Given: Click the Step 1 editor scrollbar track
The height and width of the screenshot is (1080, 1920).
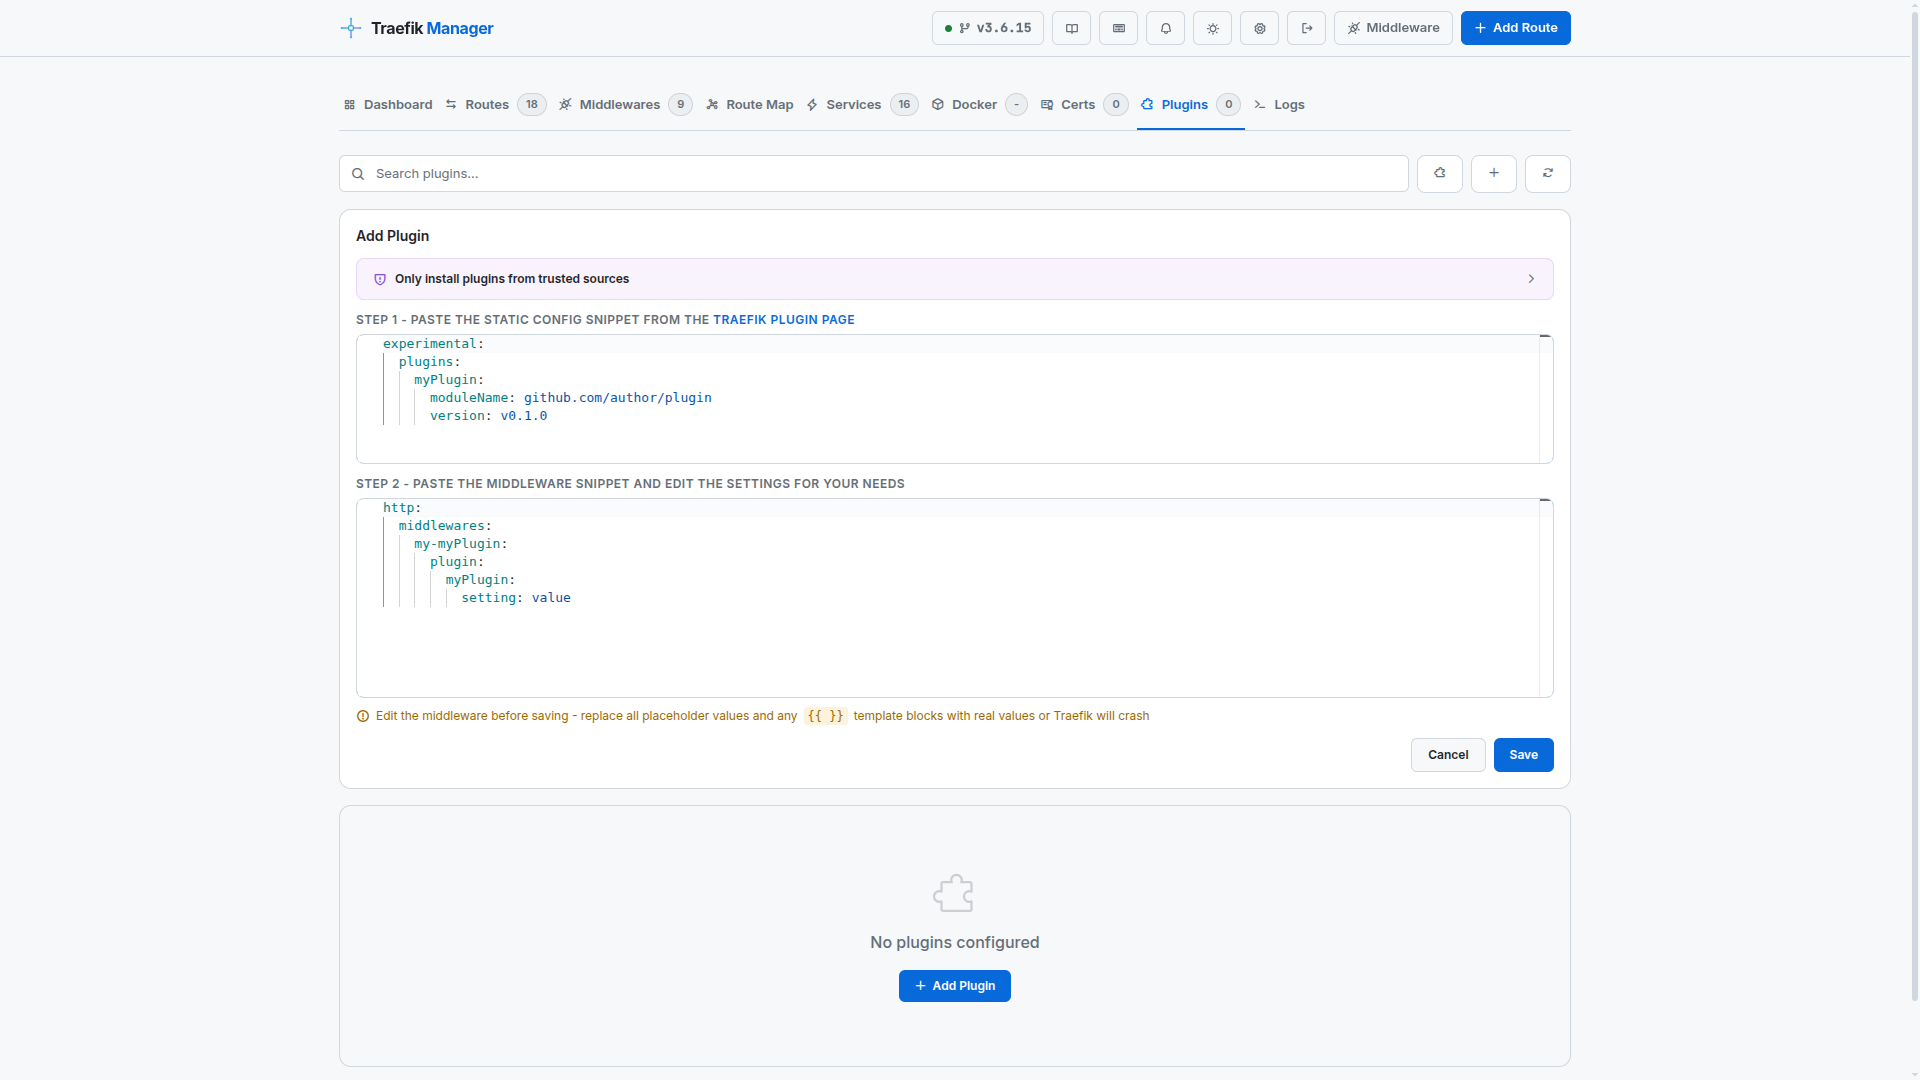Looking at the screenshot, I should [x=1546, y=399].
